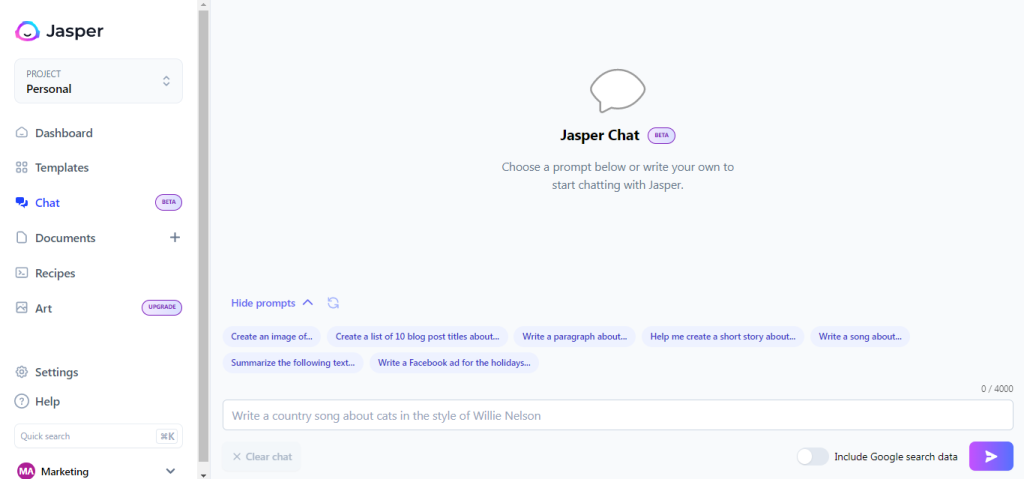1024x479 pixels.
Task: Click Clear chat button
Action: click(x=261, y=456)
